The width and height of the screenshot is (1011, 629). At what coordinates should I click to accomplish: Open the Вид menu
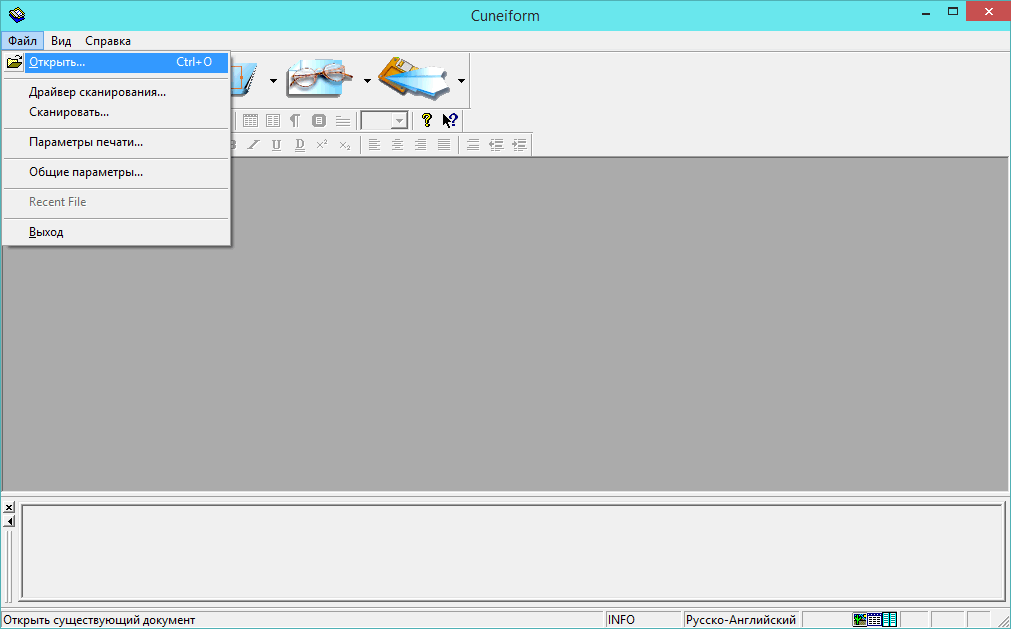[61, 41]
